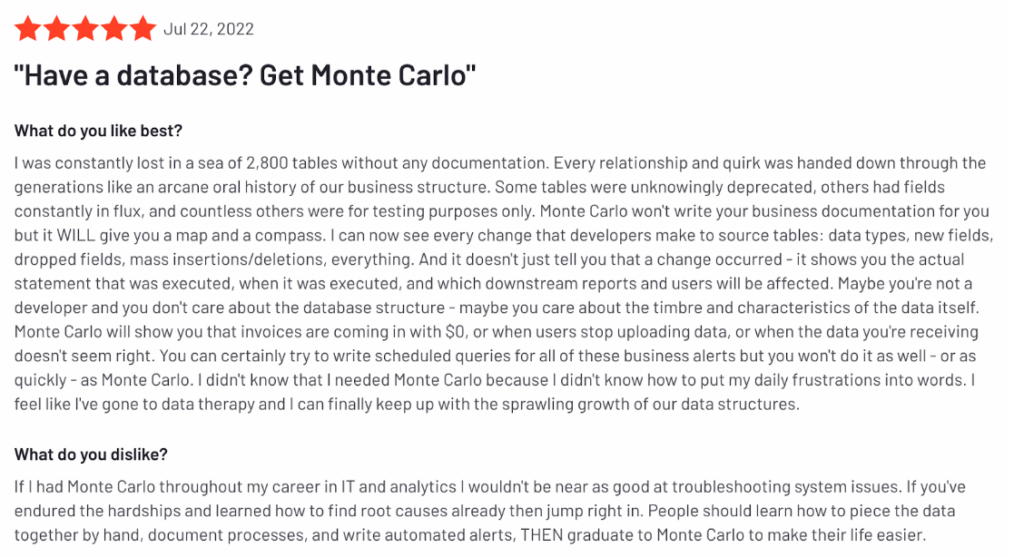Click the "mass insertions/deletions" phrase
The image size is (1024, 557).
tap(227, 260)
